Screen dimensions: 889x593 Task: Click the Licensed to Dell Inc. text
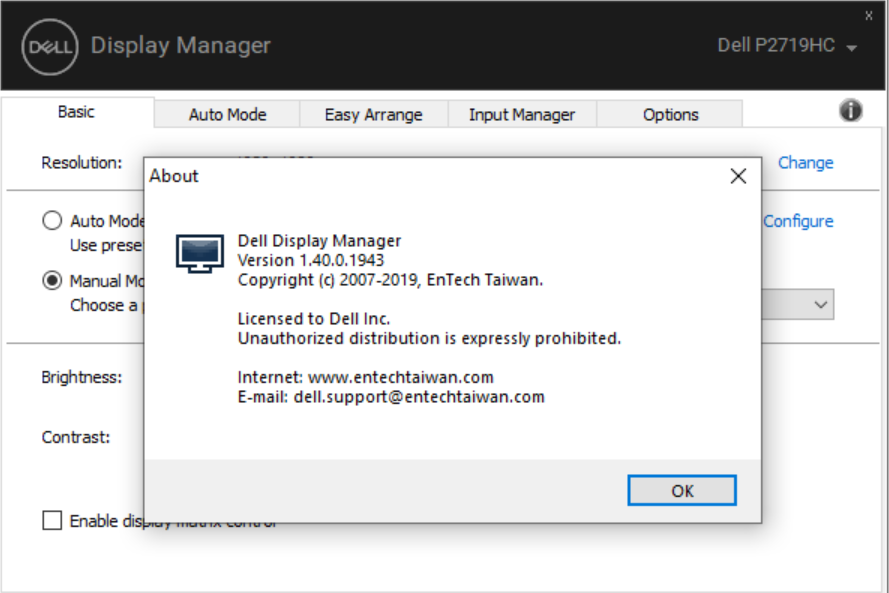pos(314,319)
